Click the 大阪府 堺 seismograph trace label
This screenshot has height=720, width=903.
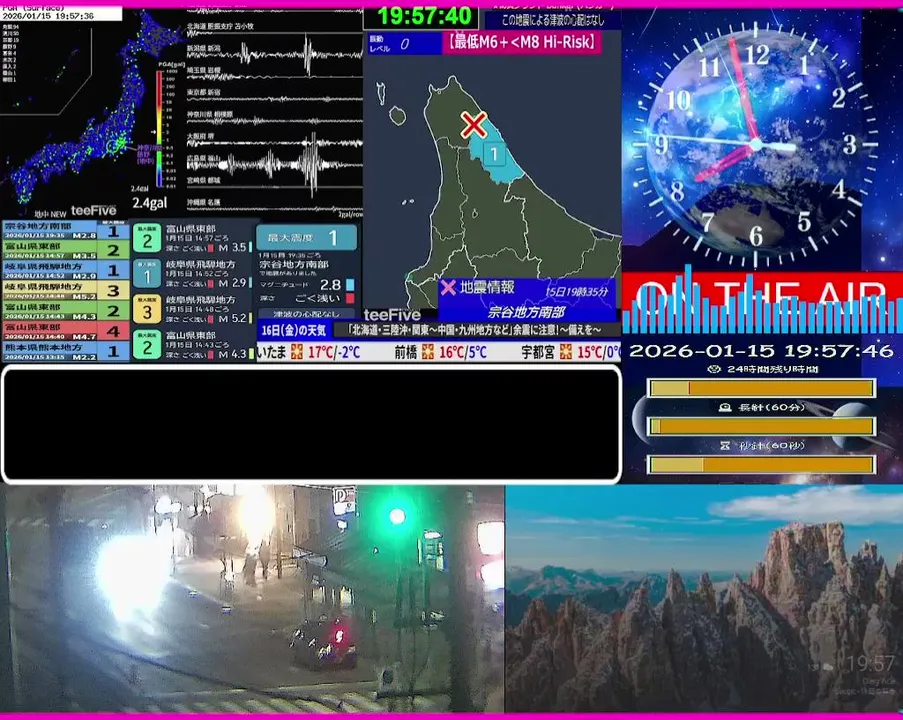tap(200, 137)
